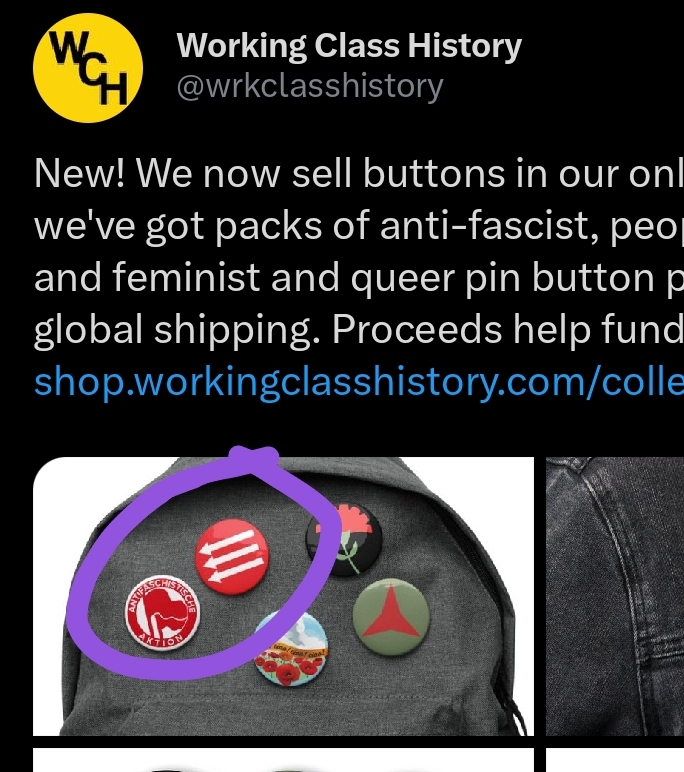Click the Antifaschistische Aktion red flag button
This screenshot has height=772, width=684.
coord(163,612)
